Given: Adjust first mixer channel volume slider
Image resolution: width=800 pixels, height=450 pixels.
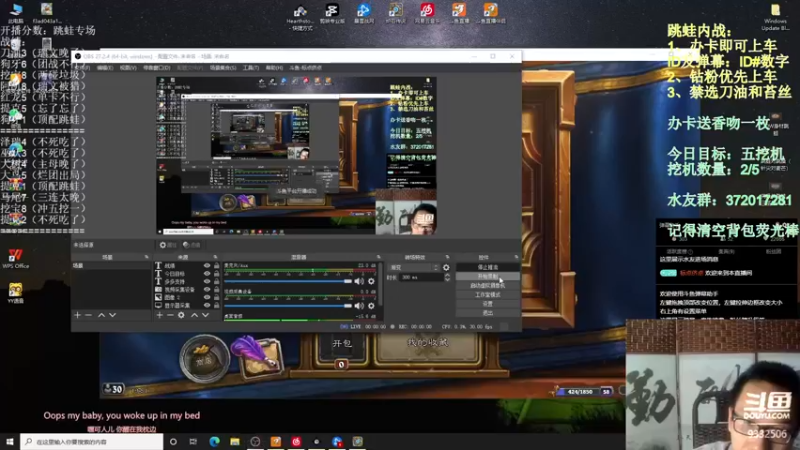Looking at the screenshot, I should pyautogui.click(x=288, y=281).
